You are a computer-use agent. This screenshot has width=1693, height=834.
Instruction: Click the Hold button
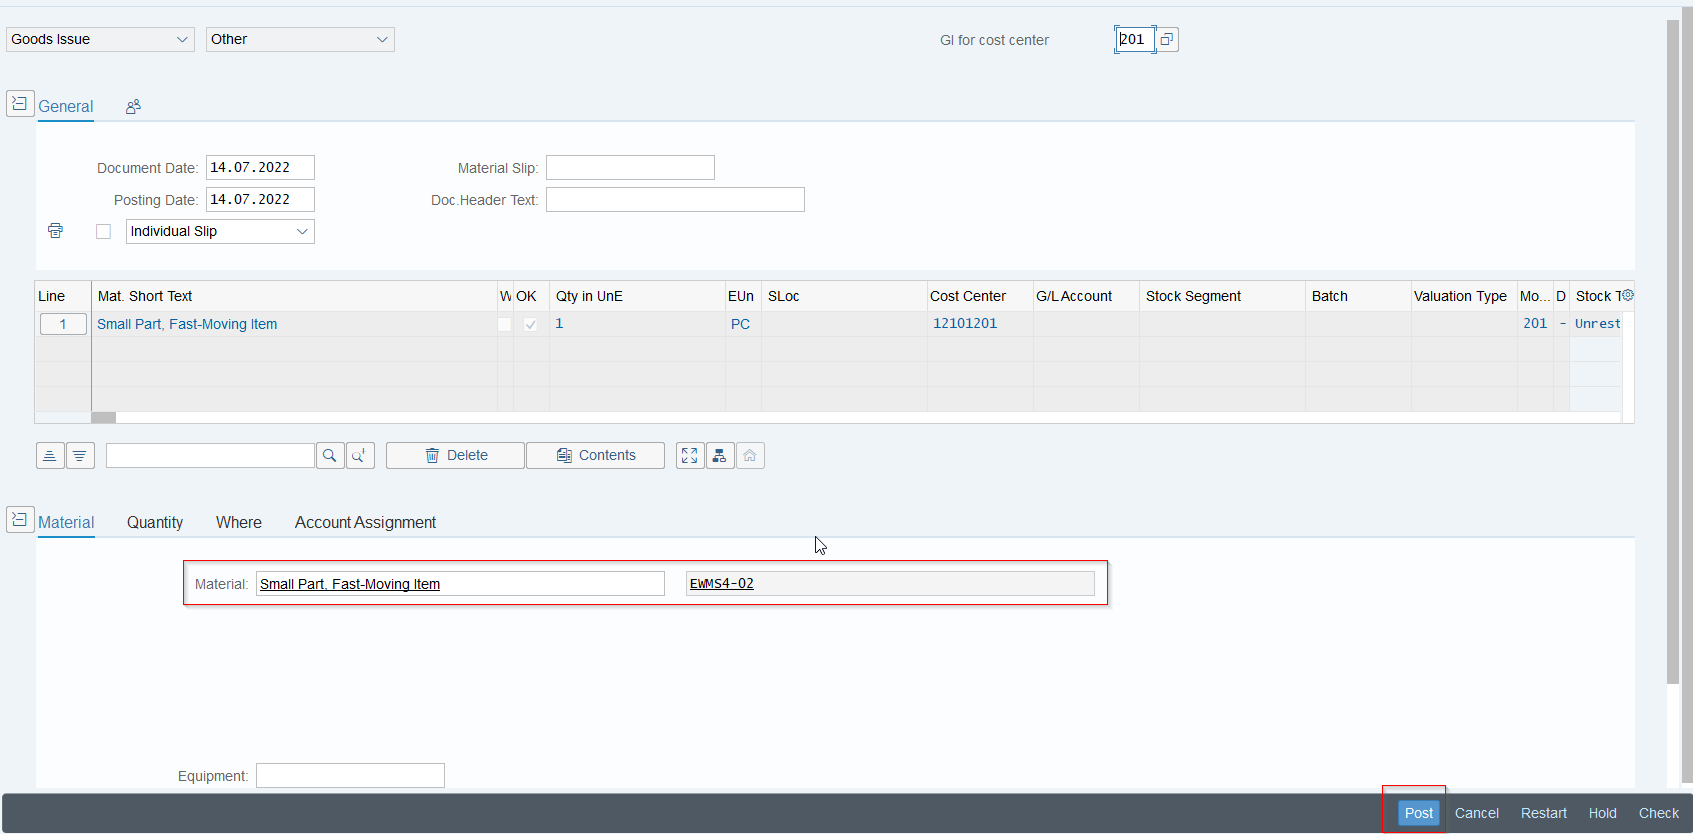point(1602,813)
